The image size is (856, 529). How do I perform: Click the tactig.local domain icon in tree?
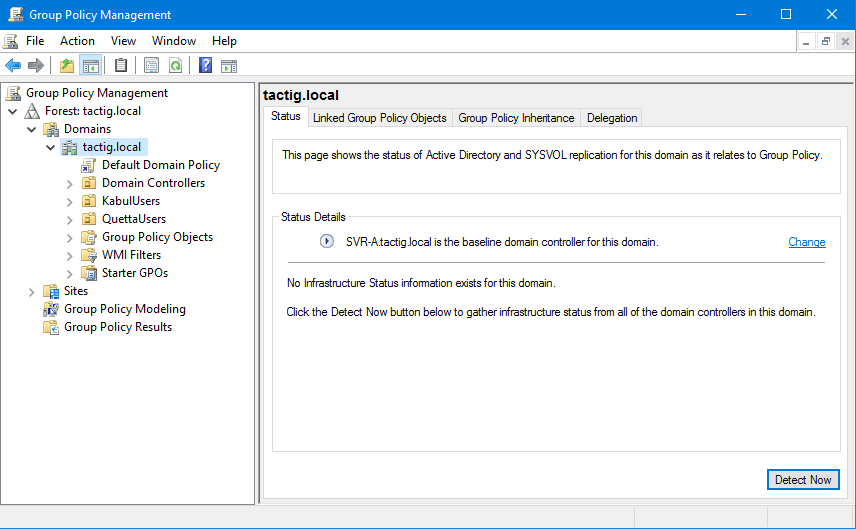pyautogui.click(x=69, y=147)
